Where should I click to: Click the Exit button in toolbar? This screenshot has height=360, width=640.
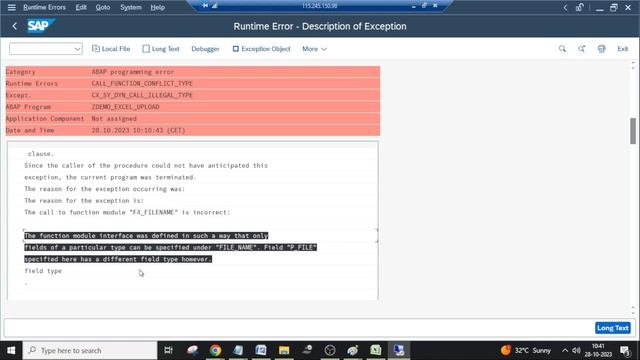(622, 49)
